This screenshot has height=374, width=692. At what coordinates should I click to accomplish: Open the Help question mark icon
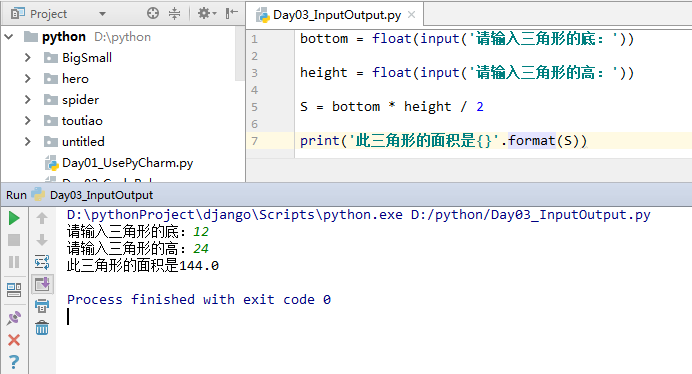pyautogui.click(x=14, y=362)
